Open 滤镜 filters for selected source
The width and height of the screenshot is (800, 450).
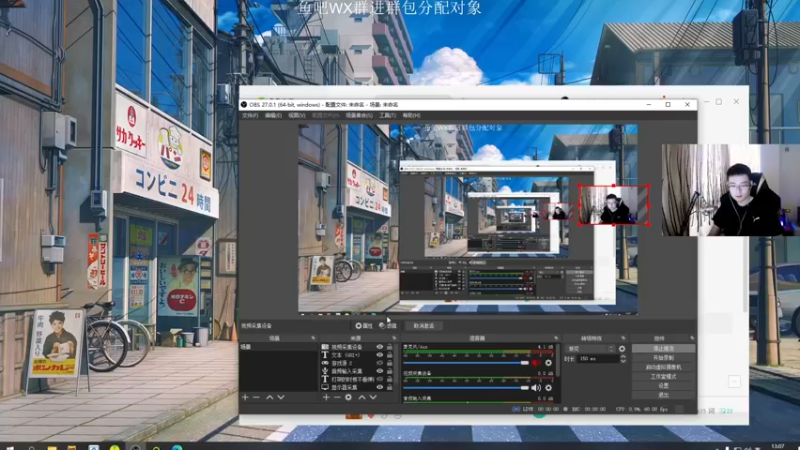click(388, 326)
